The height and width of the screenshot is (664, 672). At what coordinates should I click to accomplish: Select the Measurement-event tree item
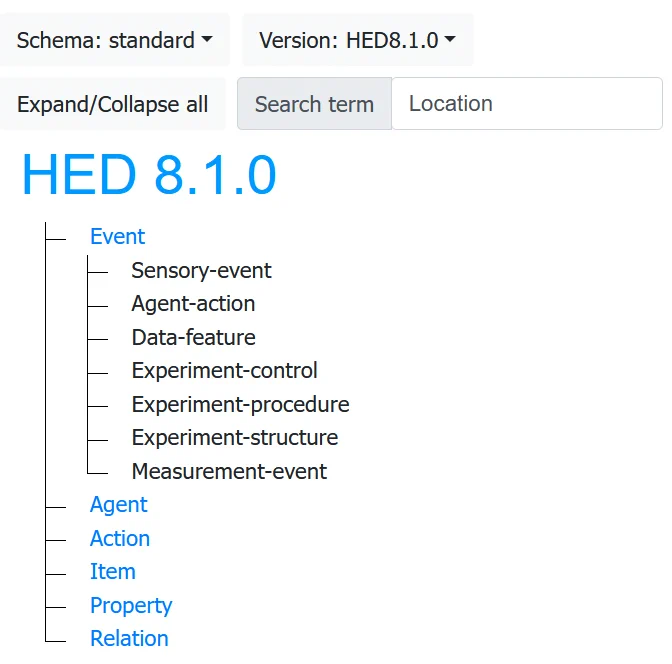229,472
